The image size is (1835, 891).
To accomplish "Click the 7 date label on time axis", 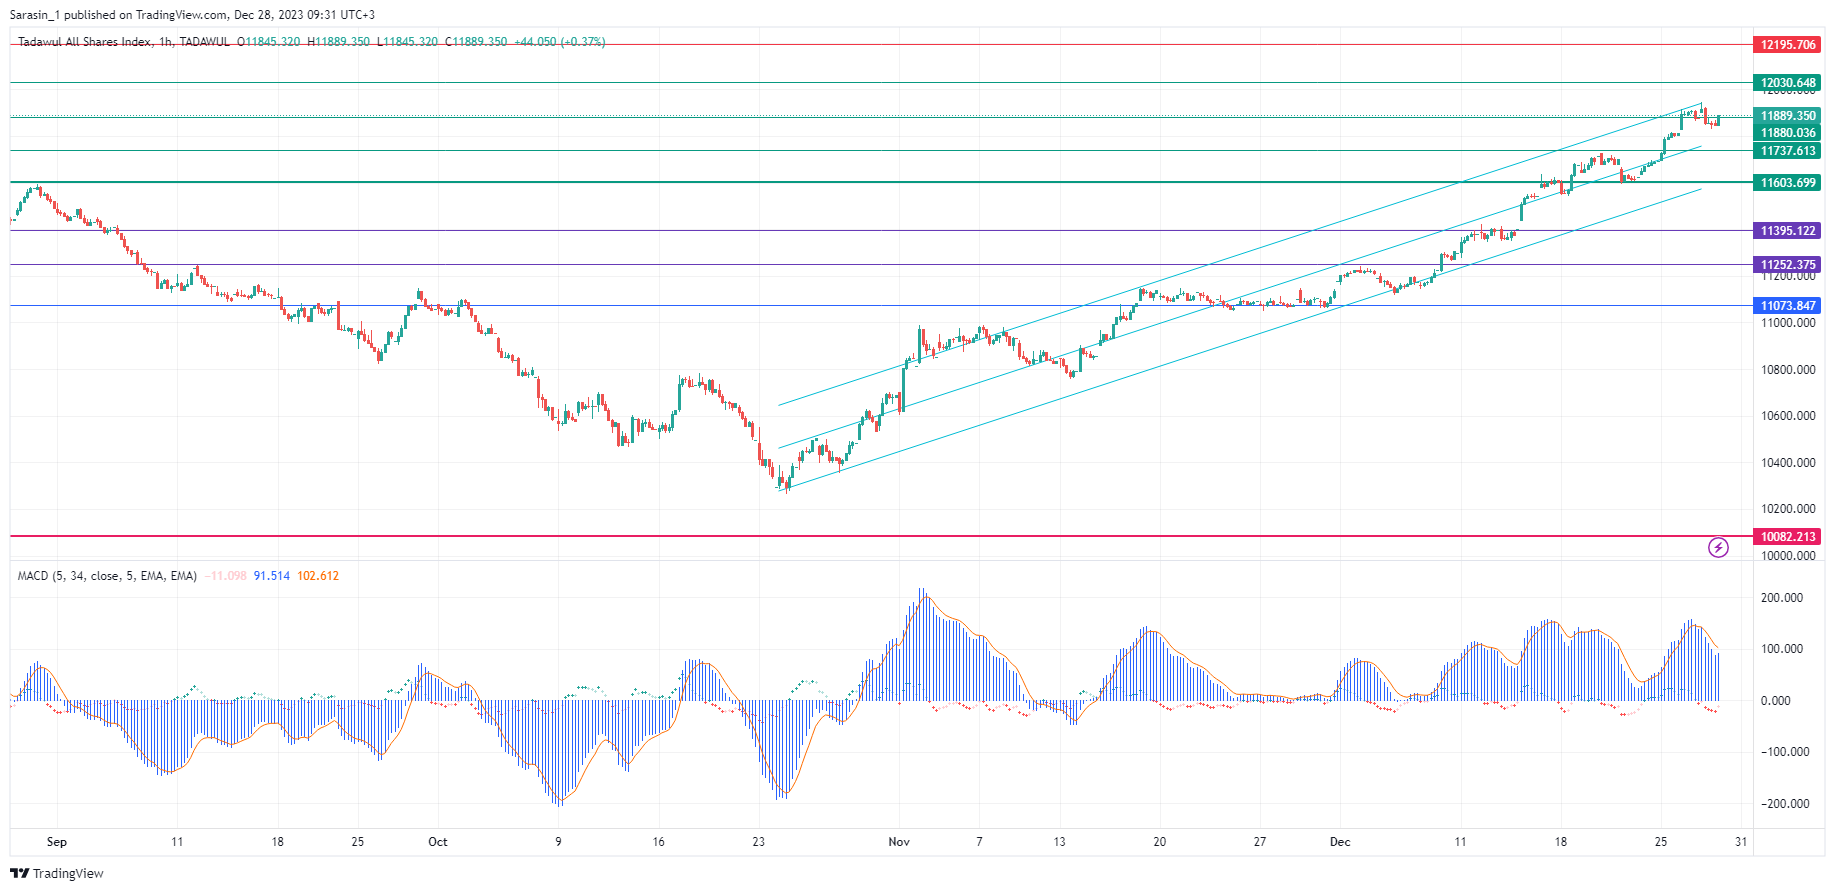I will [979, 842].
